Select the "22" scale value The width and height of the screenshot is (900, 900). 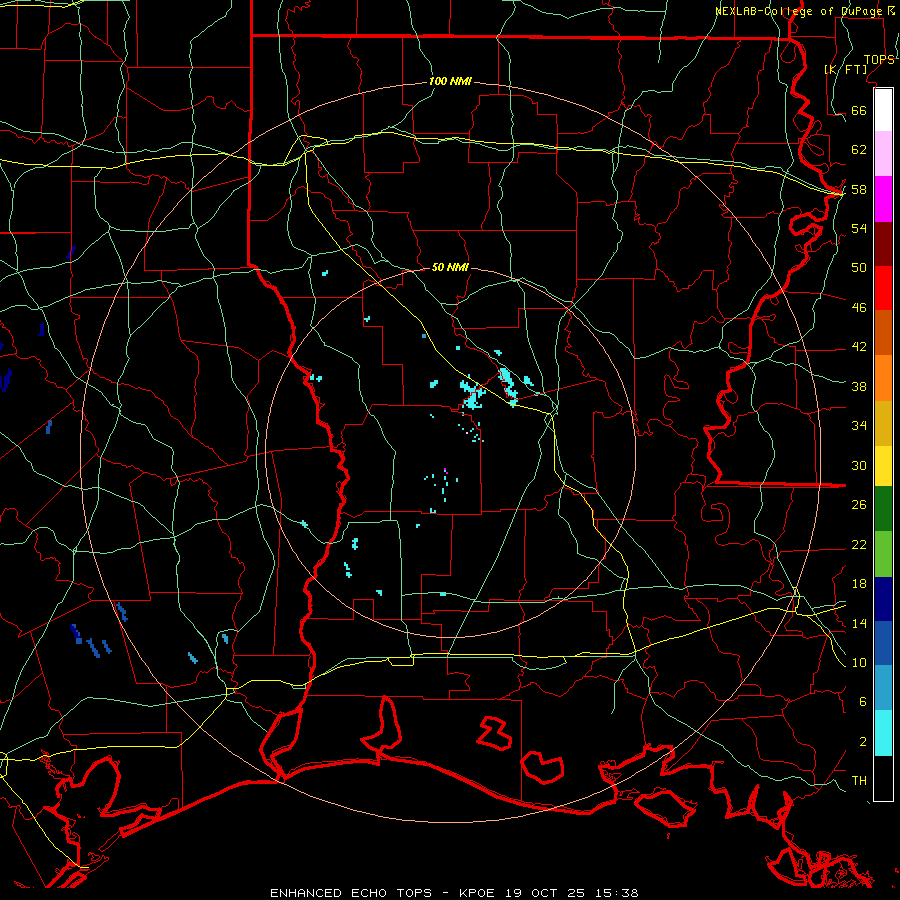point(859,544)
